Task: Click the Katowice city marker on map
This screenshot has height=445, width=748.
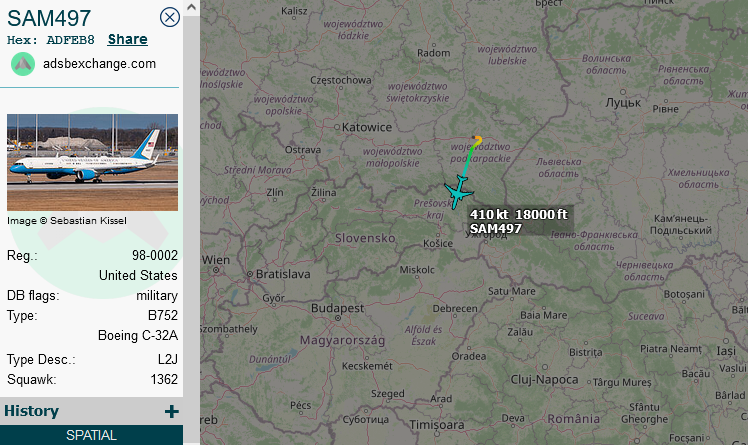Action: point(337,127)
